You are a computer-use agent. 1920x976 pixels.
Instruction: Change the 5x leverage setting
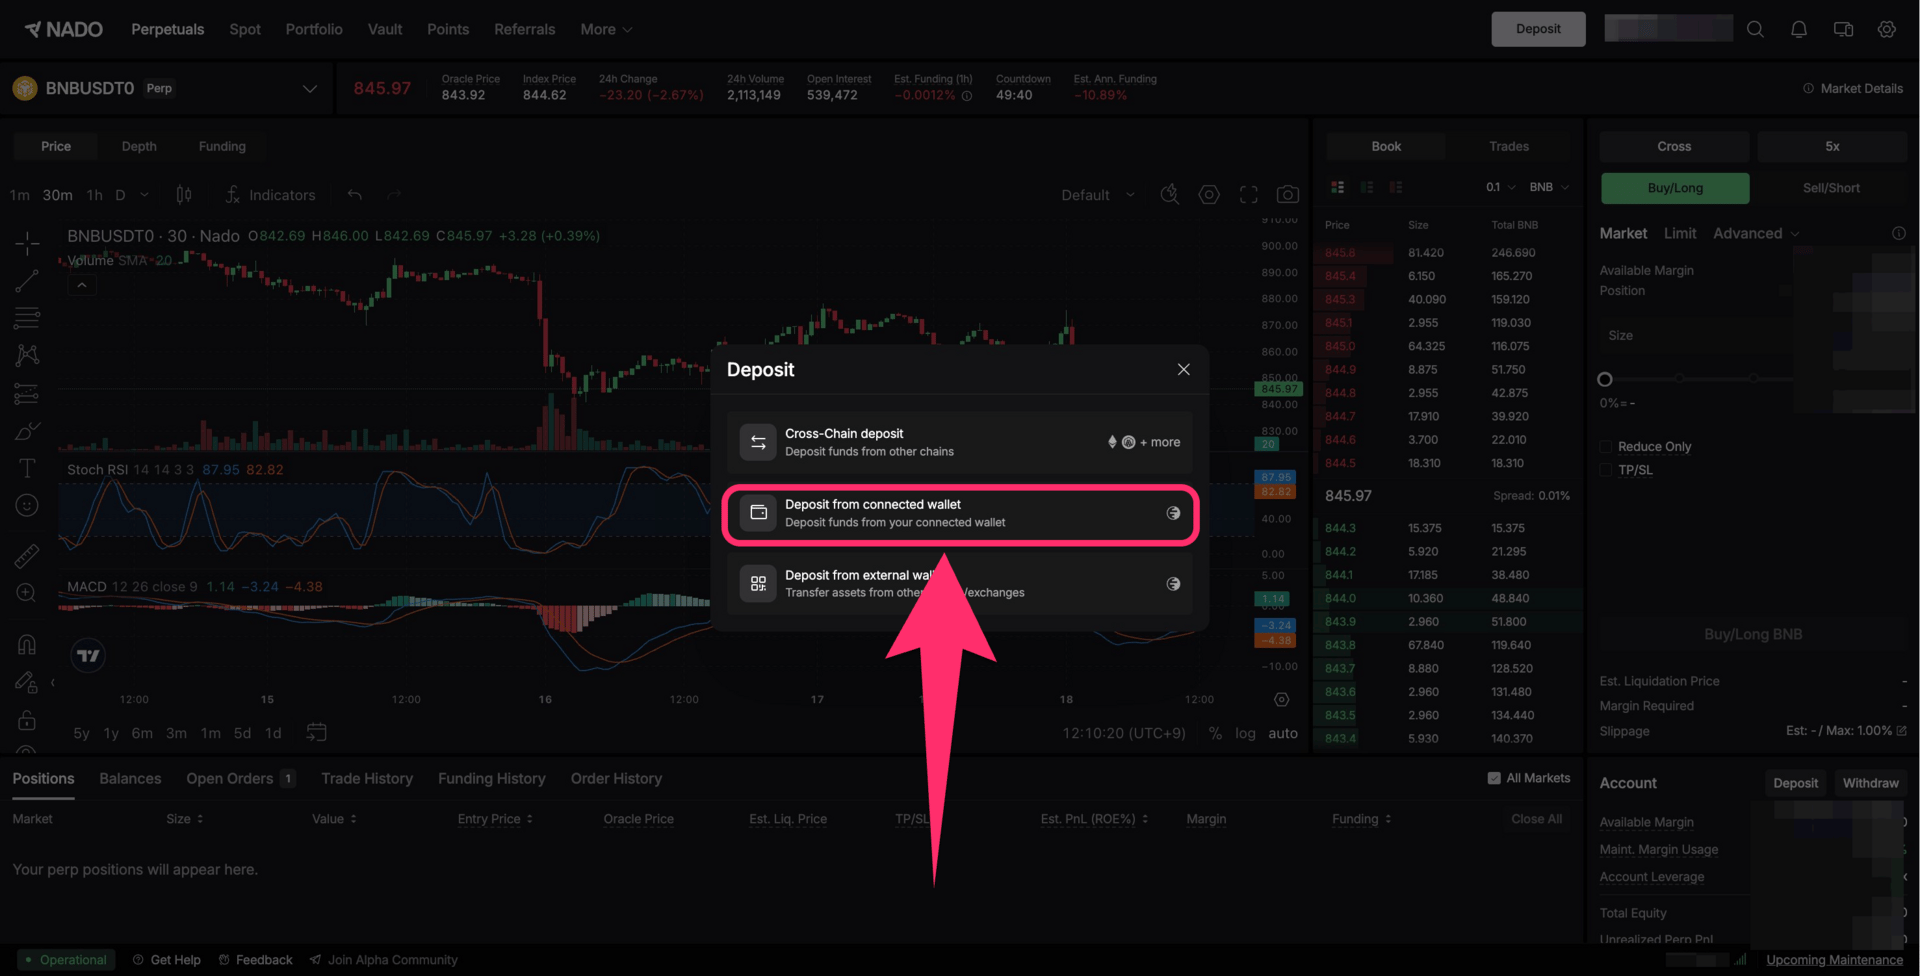coord(1832,146)
